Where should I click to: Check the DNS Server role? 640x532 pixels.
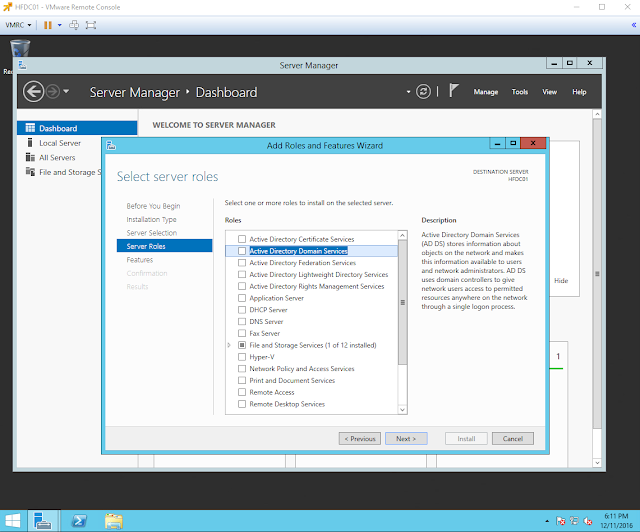pos(242,321)
